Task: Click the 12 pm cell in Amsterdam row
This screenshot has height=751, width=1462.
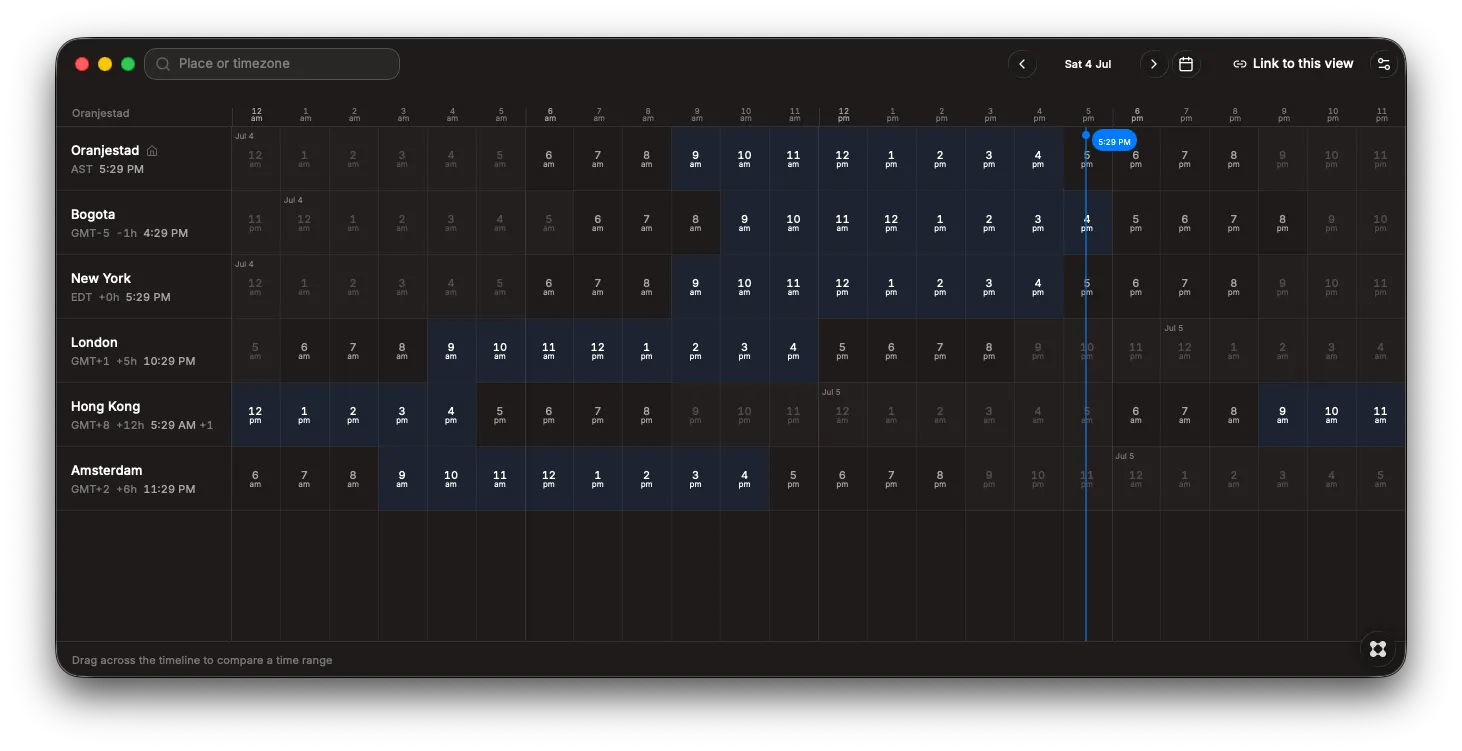Action: tap(548, 479)
